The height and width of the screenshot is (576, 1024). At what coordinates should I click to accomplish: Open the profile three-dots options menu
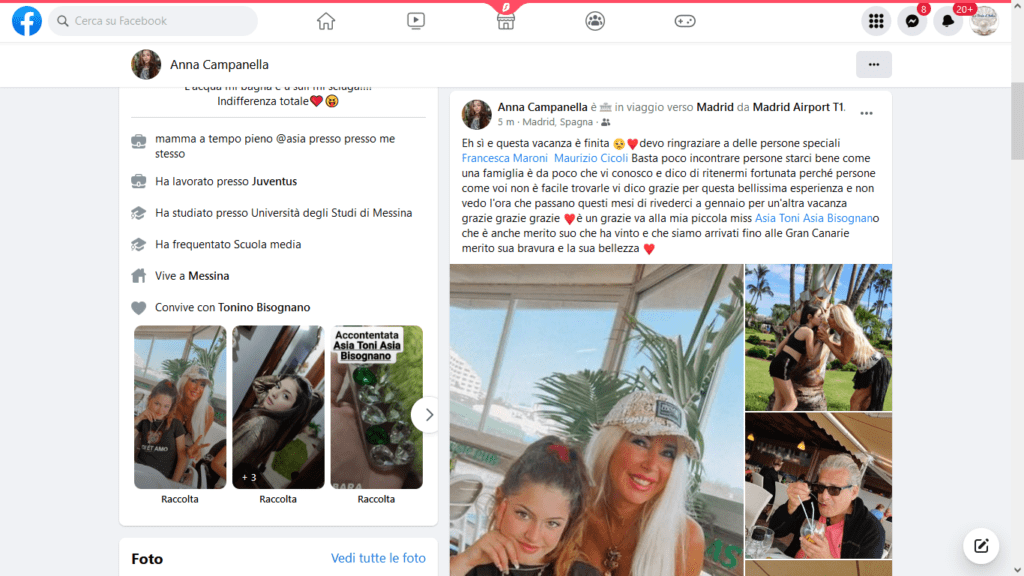tap(874, 65)
